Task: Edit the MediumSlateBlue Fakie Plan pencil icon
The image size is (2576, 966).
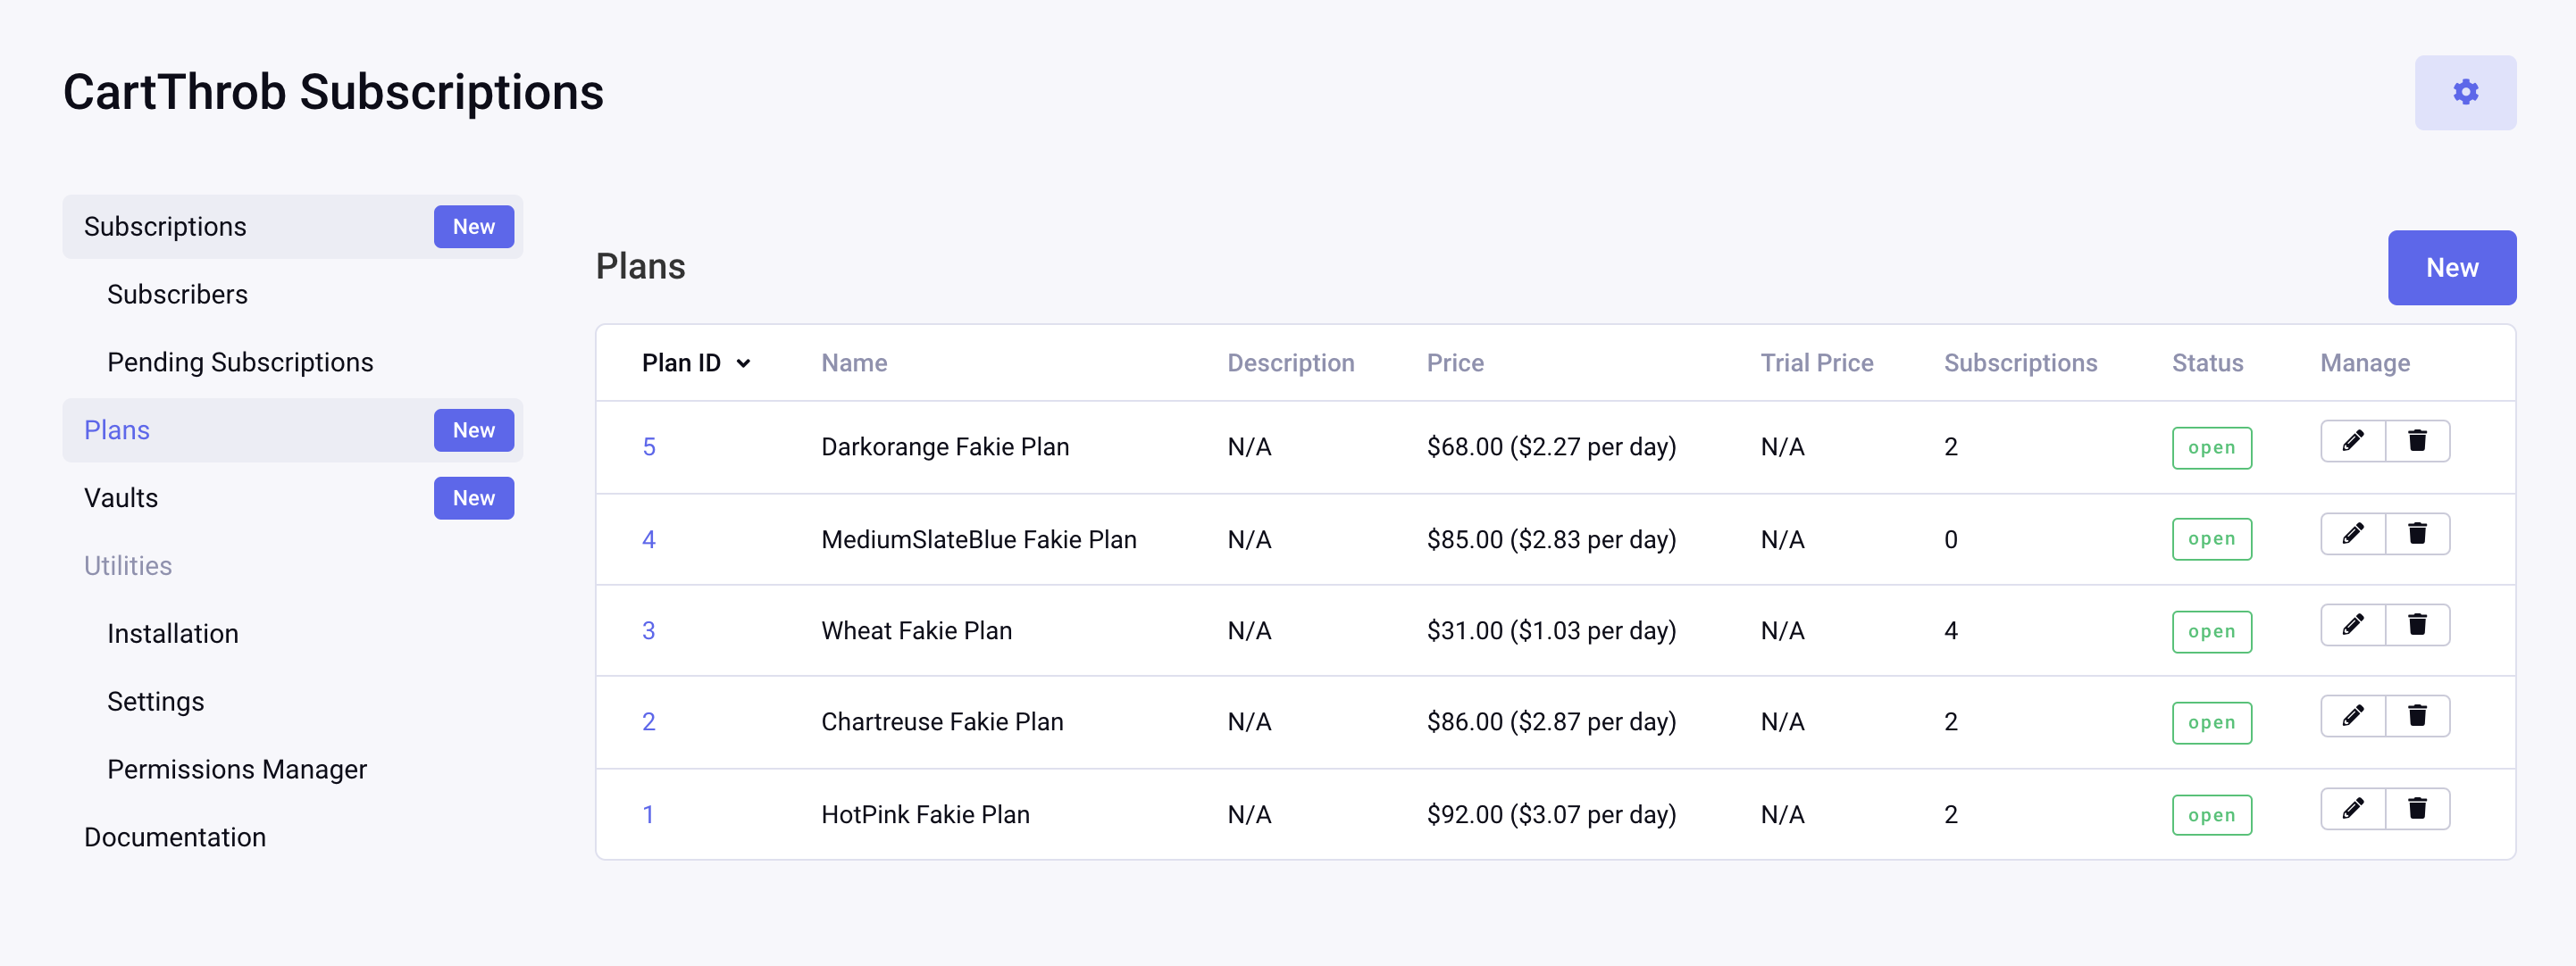Action: (x=2352, y=534)
